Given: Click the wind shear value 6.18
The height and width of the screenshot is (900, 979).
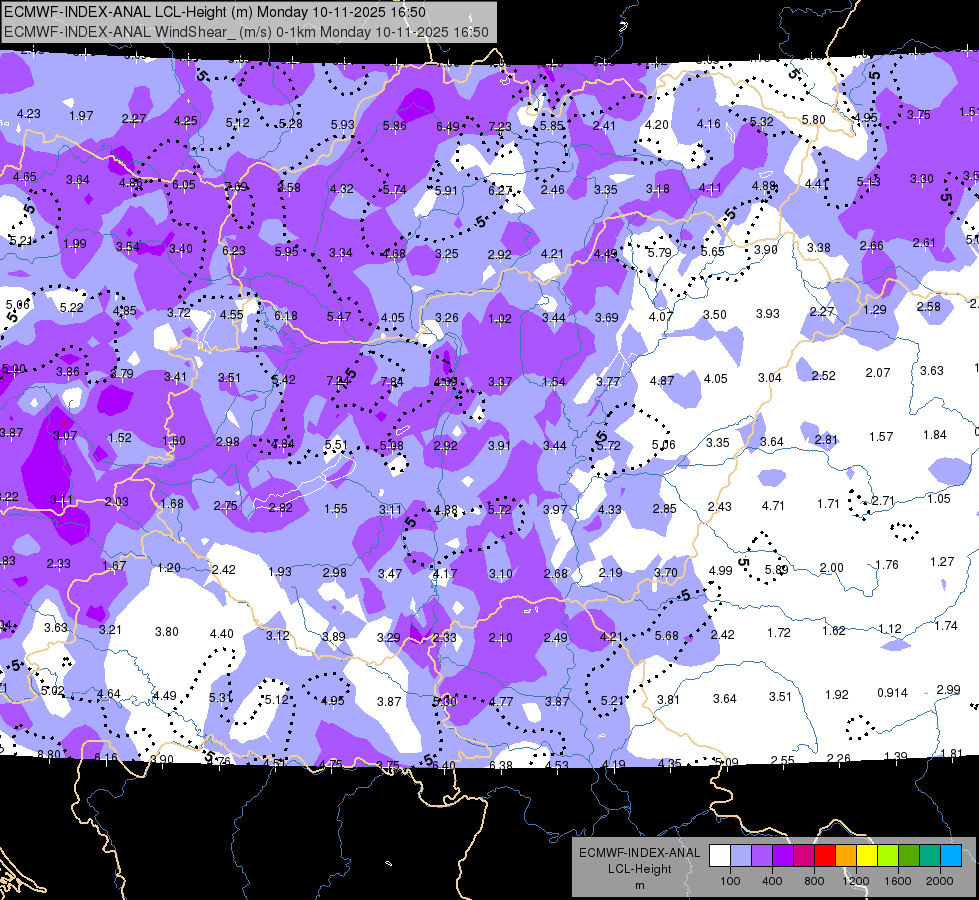Looking at the screenshot, I should tap(285, 315).
